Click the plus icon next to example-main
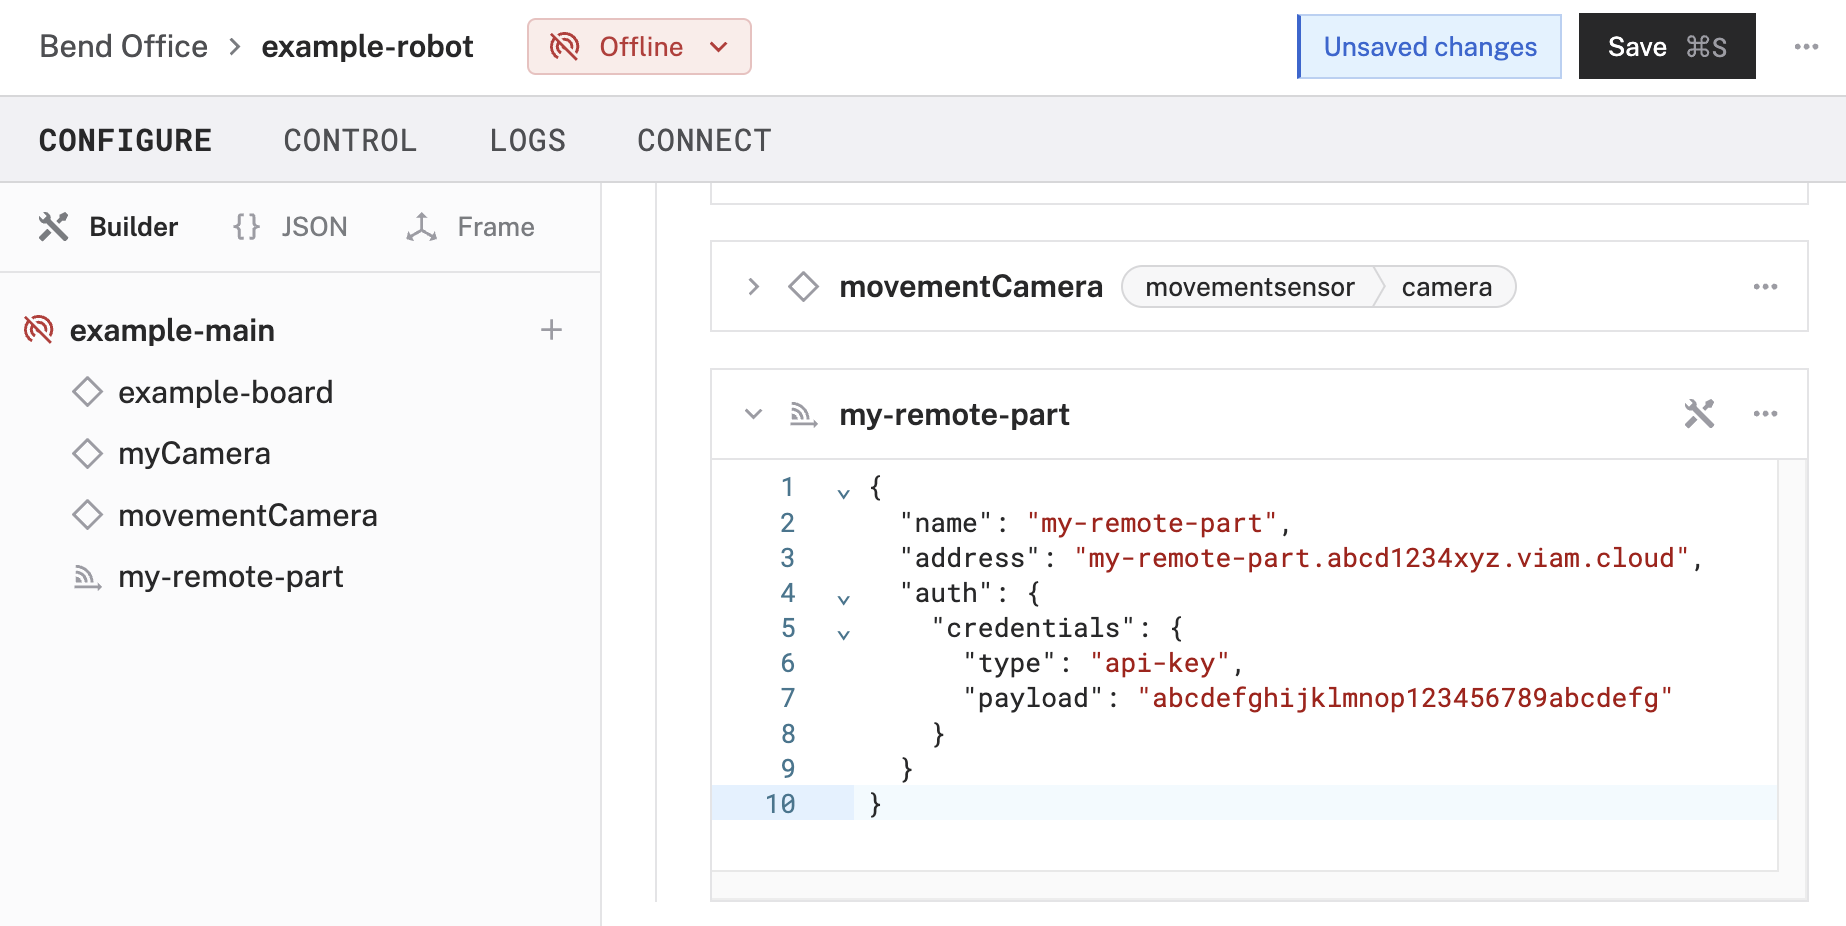Viewport: 1846px width, 926px height. (551, 330)
